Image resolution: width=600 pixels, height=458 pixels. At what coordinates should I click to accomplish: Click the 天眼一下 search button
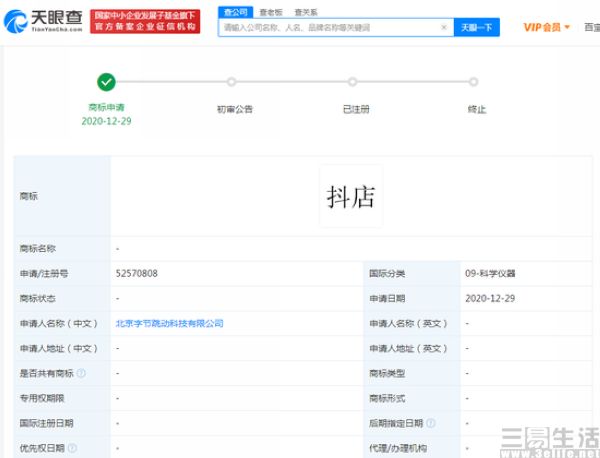[477, 27]
